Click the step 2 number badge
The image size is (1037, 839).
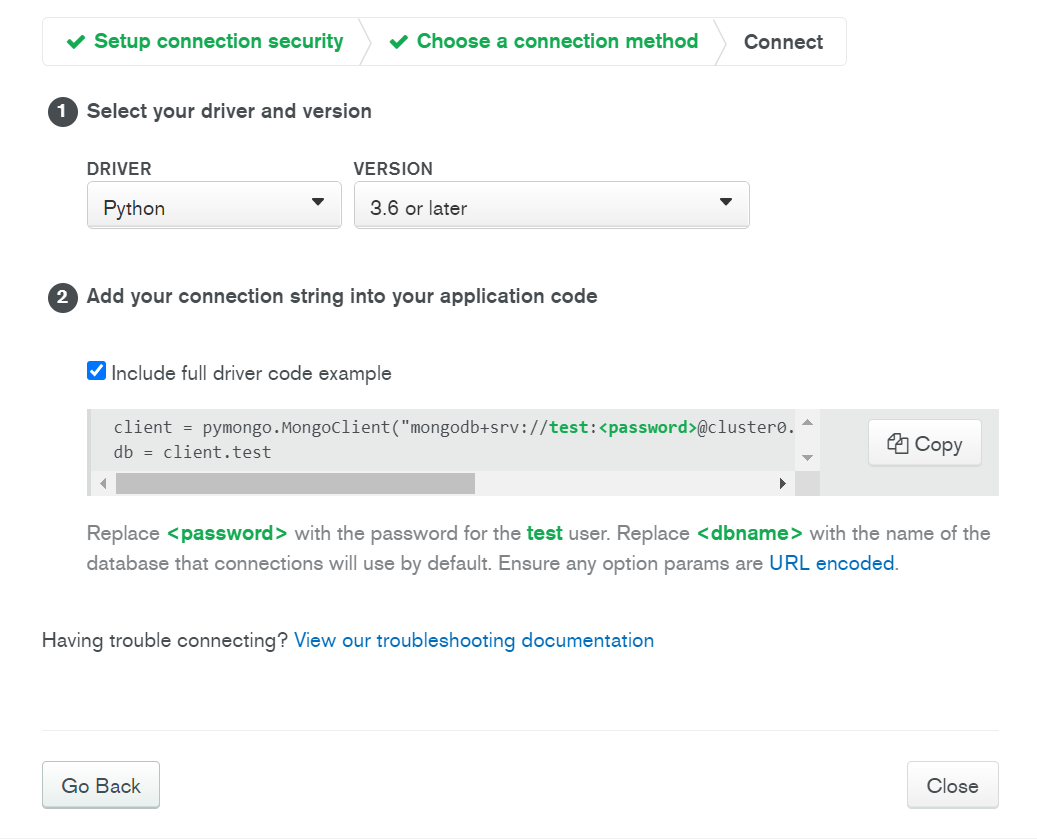[x=62, y=297]
